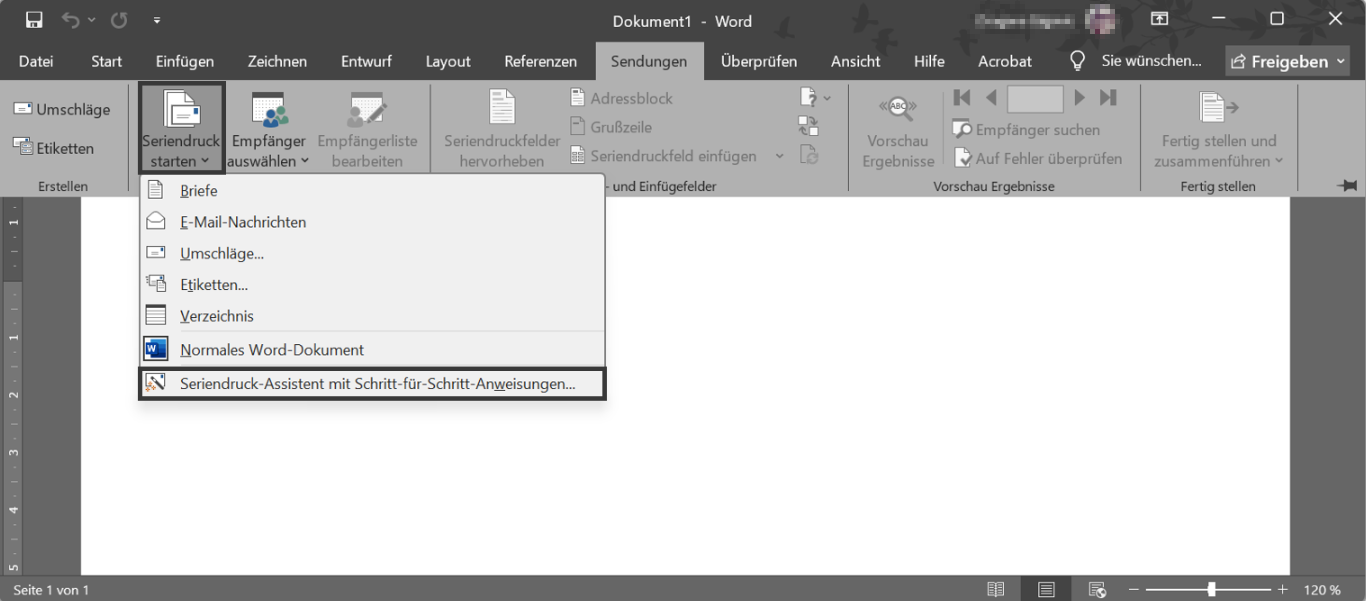Switch to read mode view icon

996,590
